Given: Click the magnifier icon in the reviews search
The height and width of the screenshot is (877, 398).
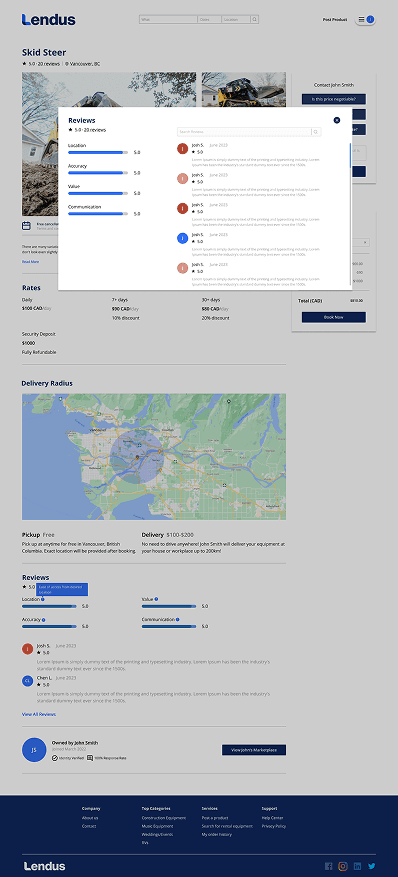Looking at the screenshot, I should coord(316,132).
